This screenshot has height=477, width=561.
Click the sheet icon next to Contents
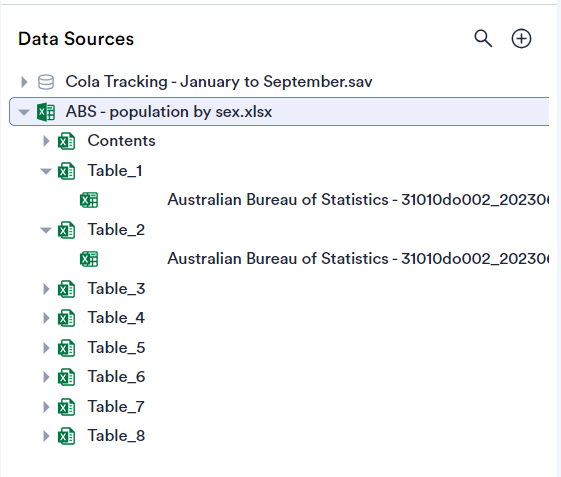tap(67, 141)
